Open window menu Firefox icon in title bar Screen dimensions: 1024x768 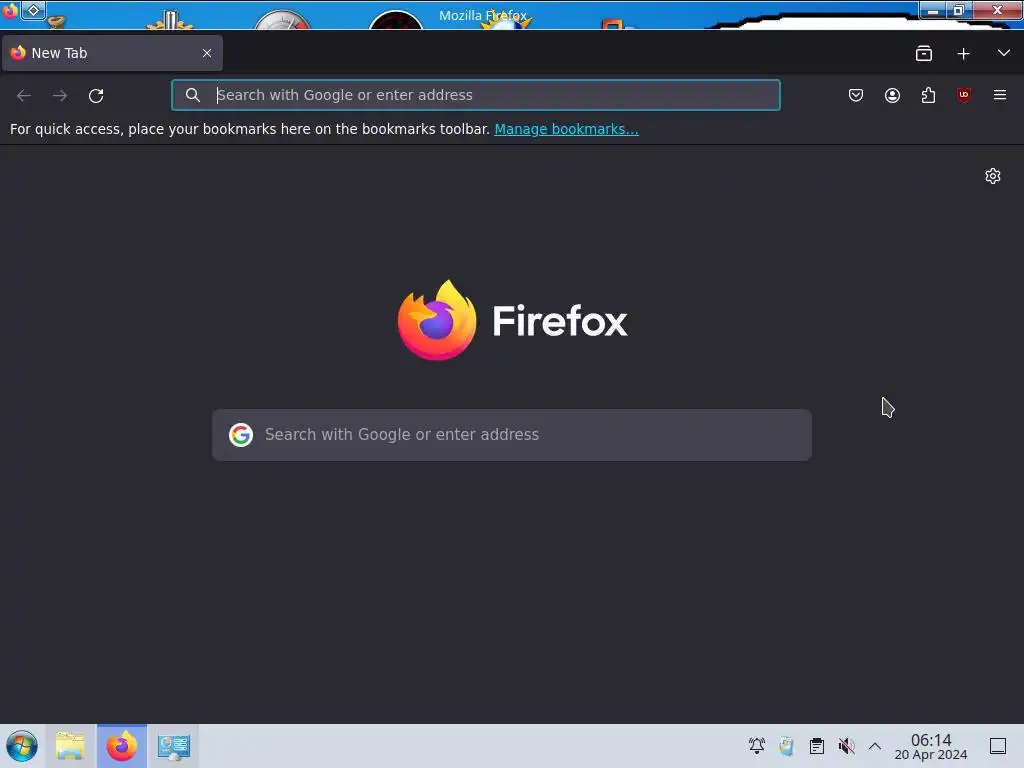[10, 10]
